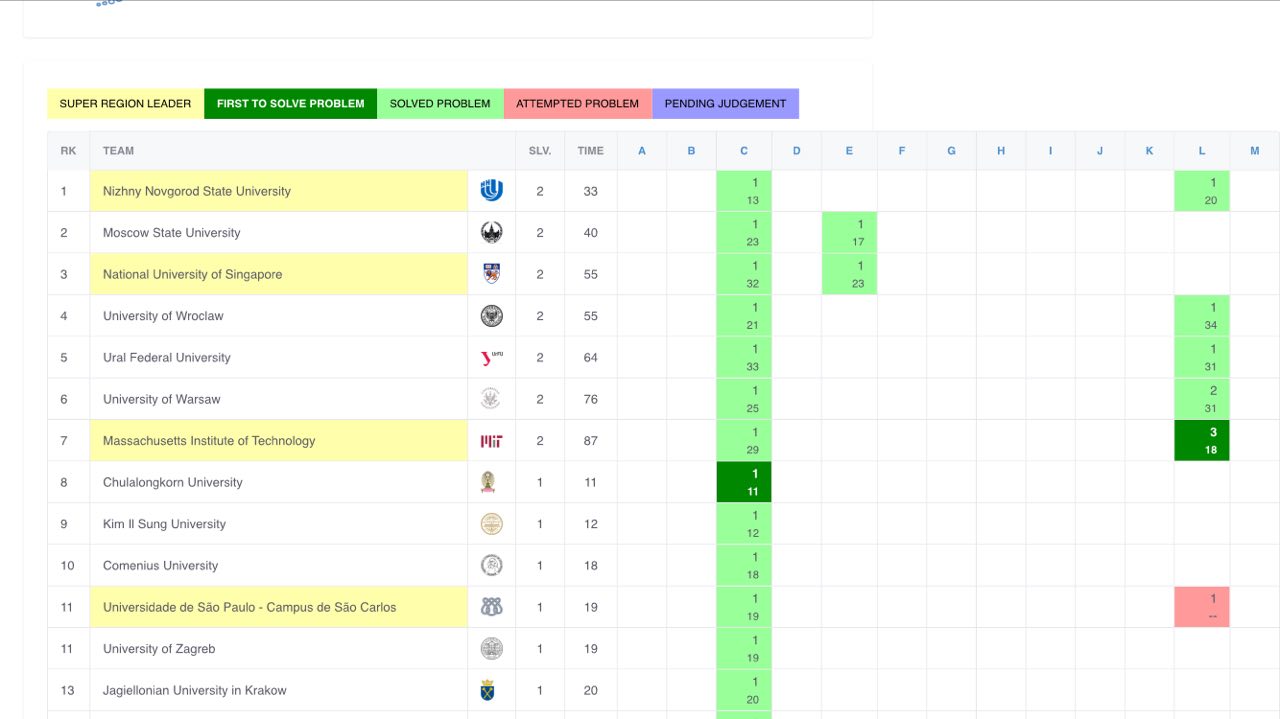Click the Super Region Leader legend swatch

tap(125, 104)
